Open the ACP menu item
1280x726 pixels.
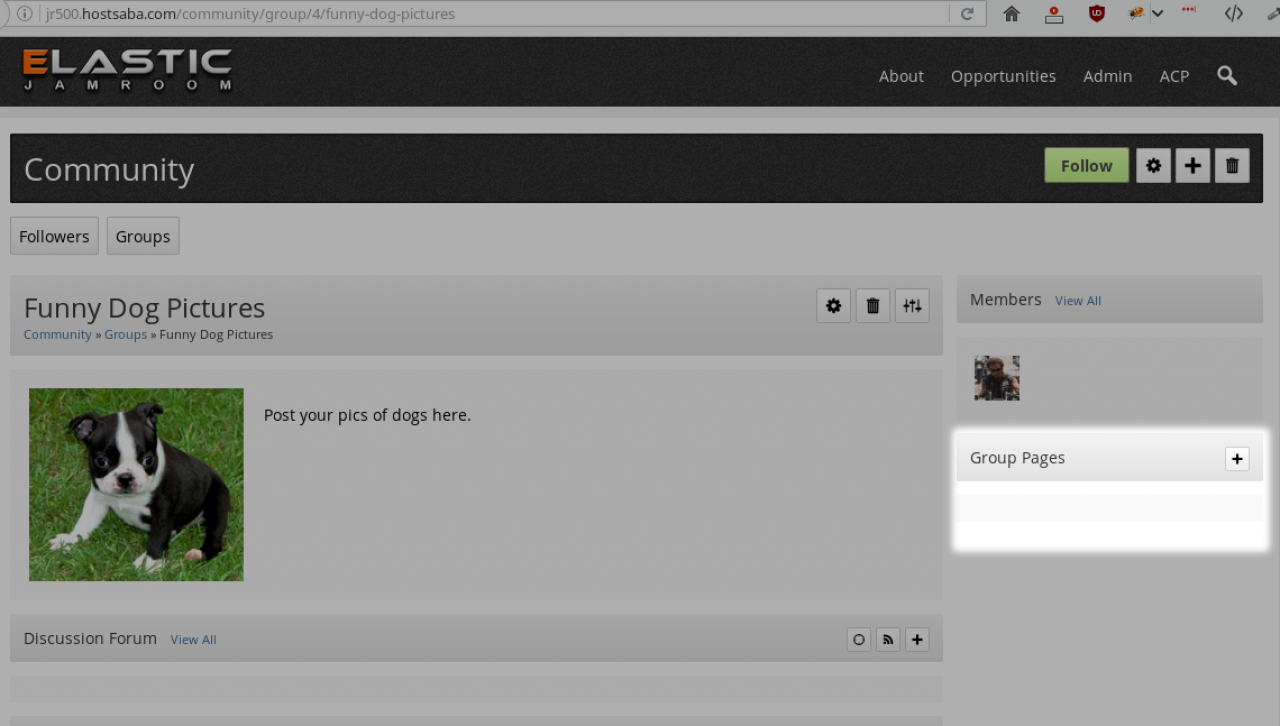(x=1174, y=76)
